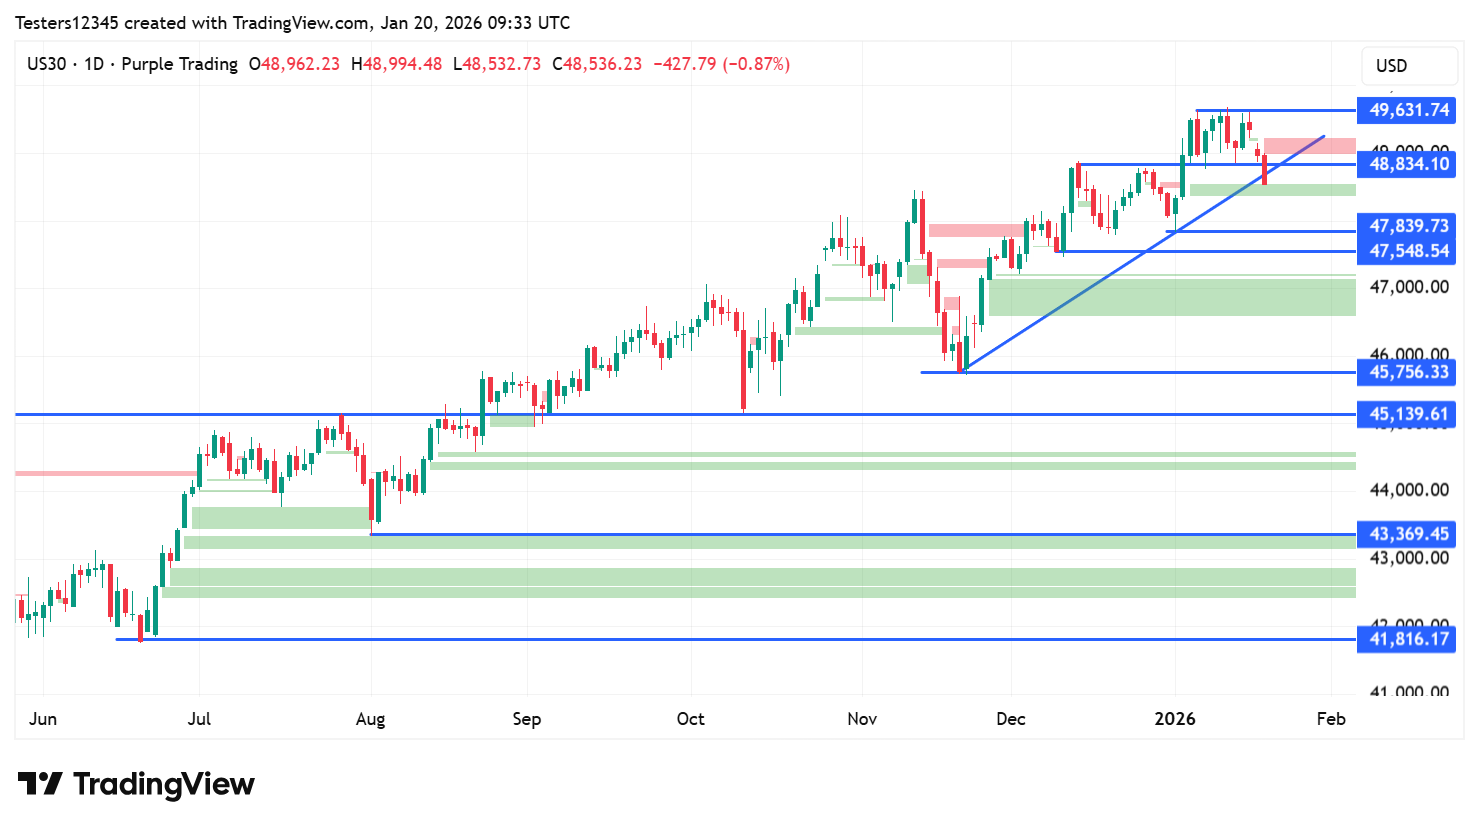Click the 47,839.73 price level tag
Image resolution: width=1479 pixels, height=829 pixels.
[x=1408, y=226]
